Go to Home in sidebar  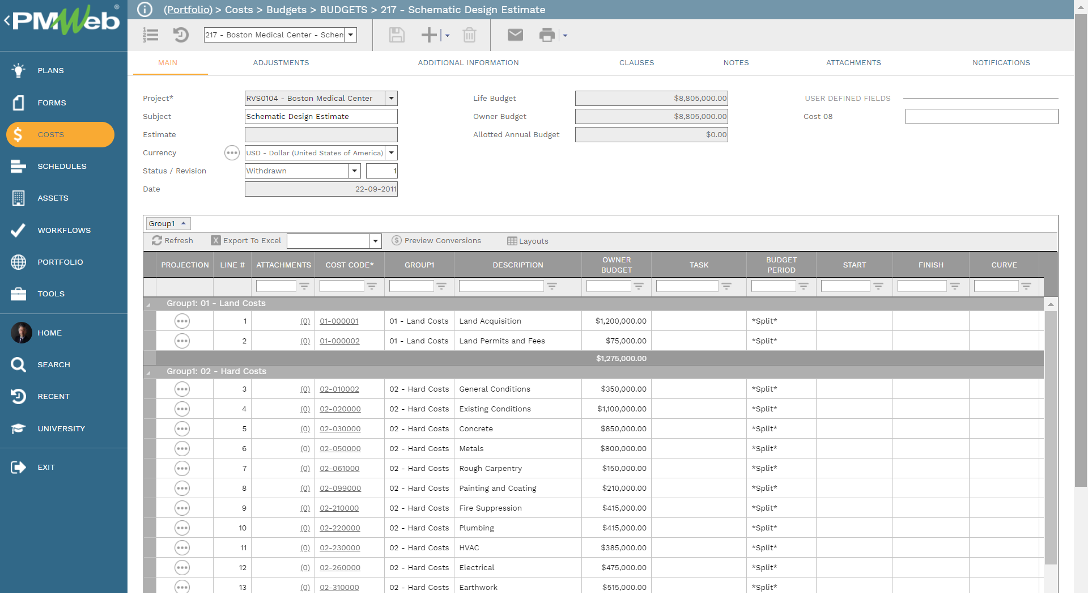[49, 333]
